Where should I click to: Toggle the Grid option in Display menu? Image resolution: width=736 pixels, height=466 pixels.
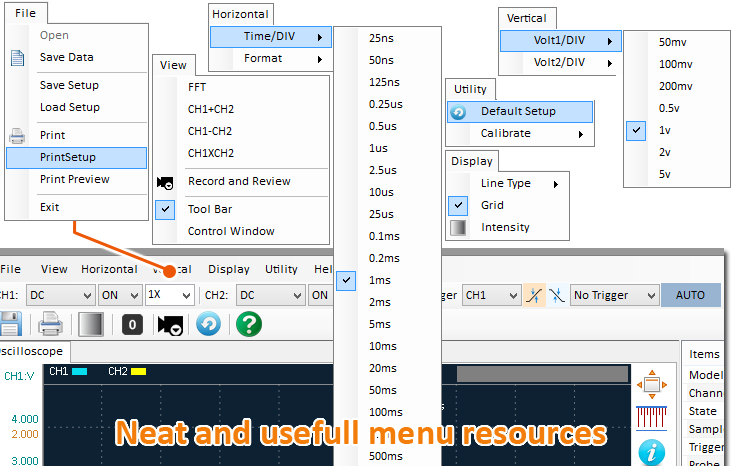coord(492,205)
